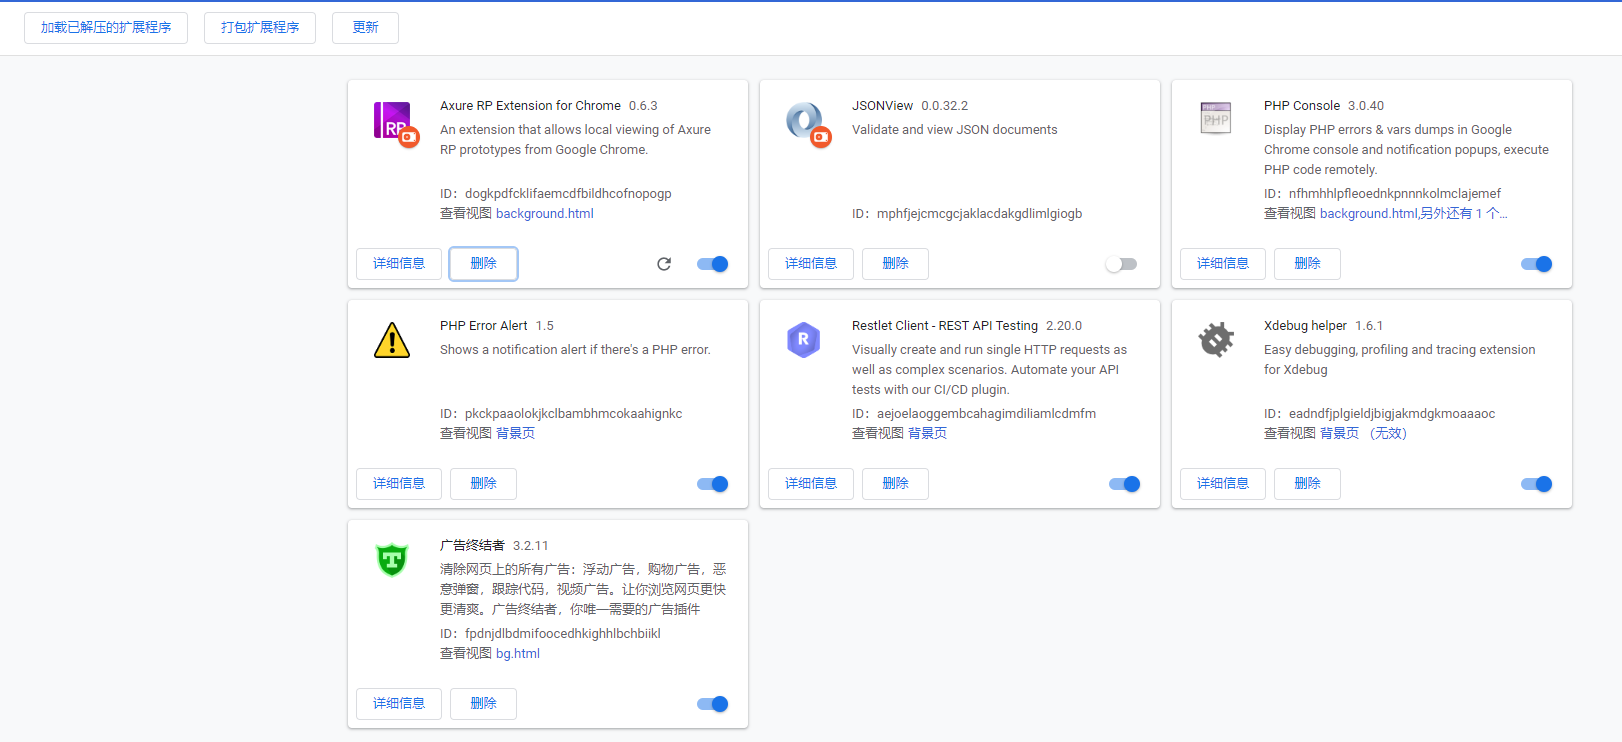The width and height of the screenshot is (1622, 742).
Task: Click the 'PHP Console' title text
Action: (x=1302, y=106)
